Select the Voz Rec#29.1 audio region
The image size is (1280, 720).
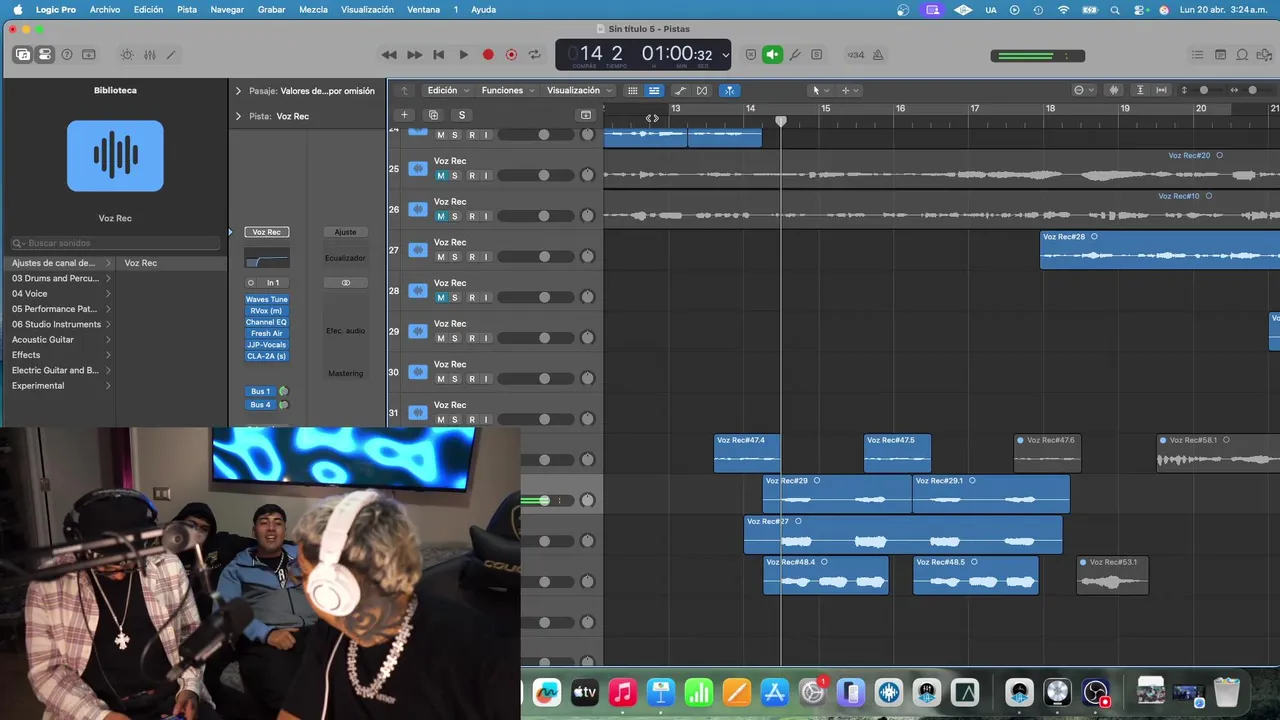click(991, 494)
